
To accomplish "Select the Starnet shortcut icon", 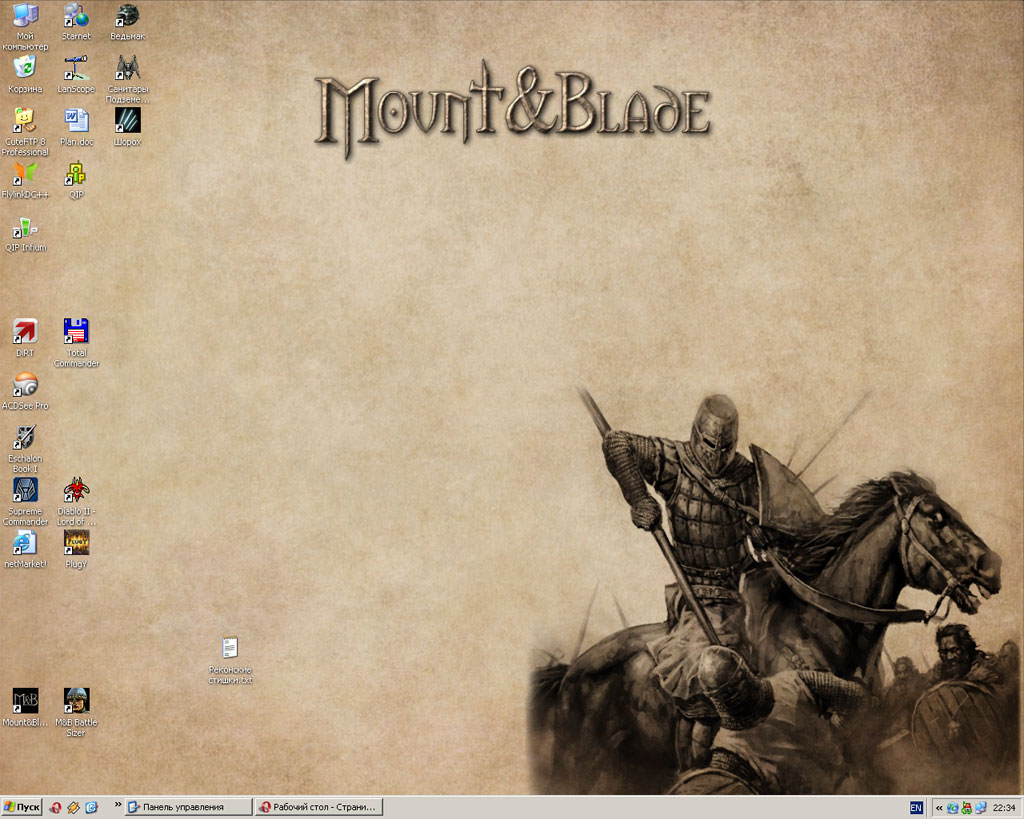I will pyautogui.click(x=76, y=22).
